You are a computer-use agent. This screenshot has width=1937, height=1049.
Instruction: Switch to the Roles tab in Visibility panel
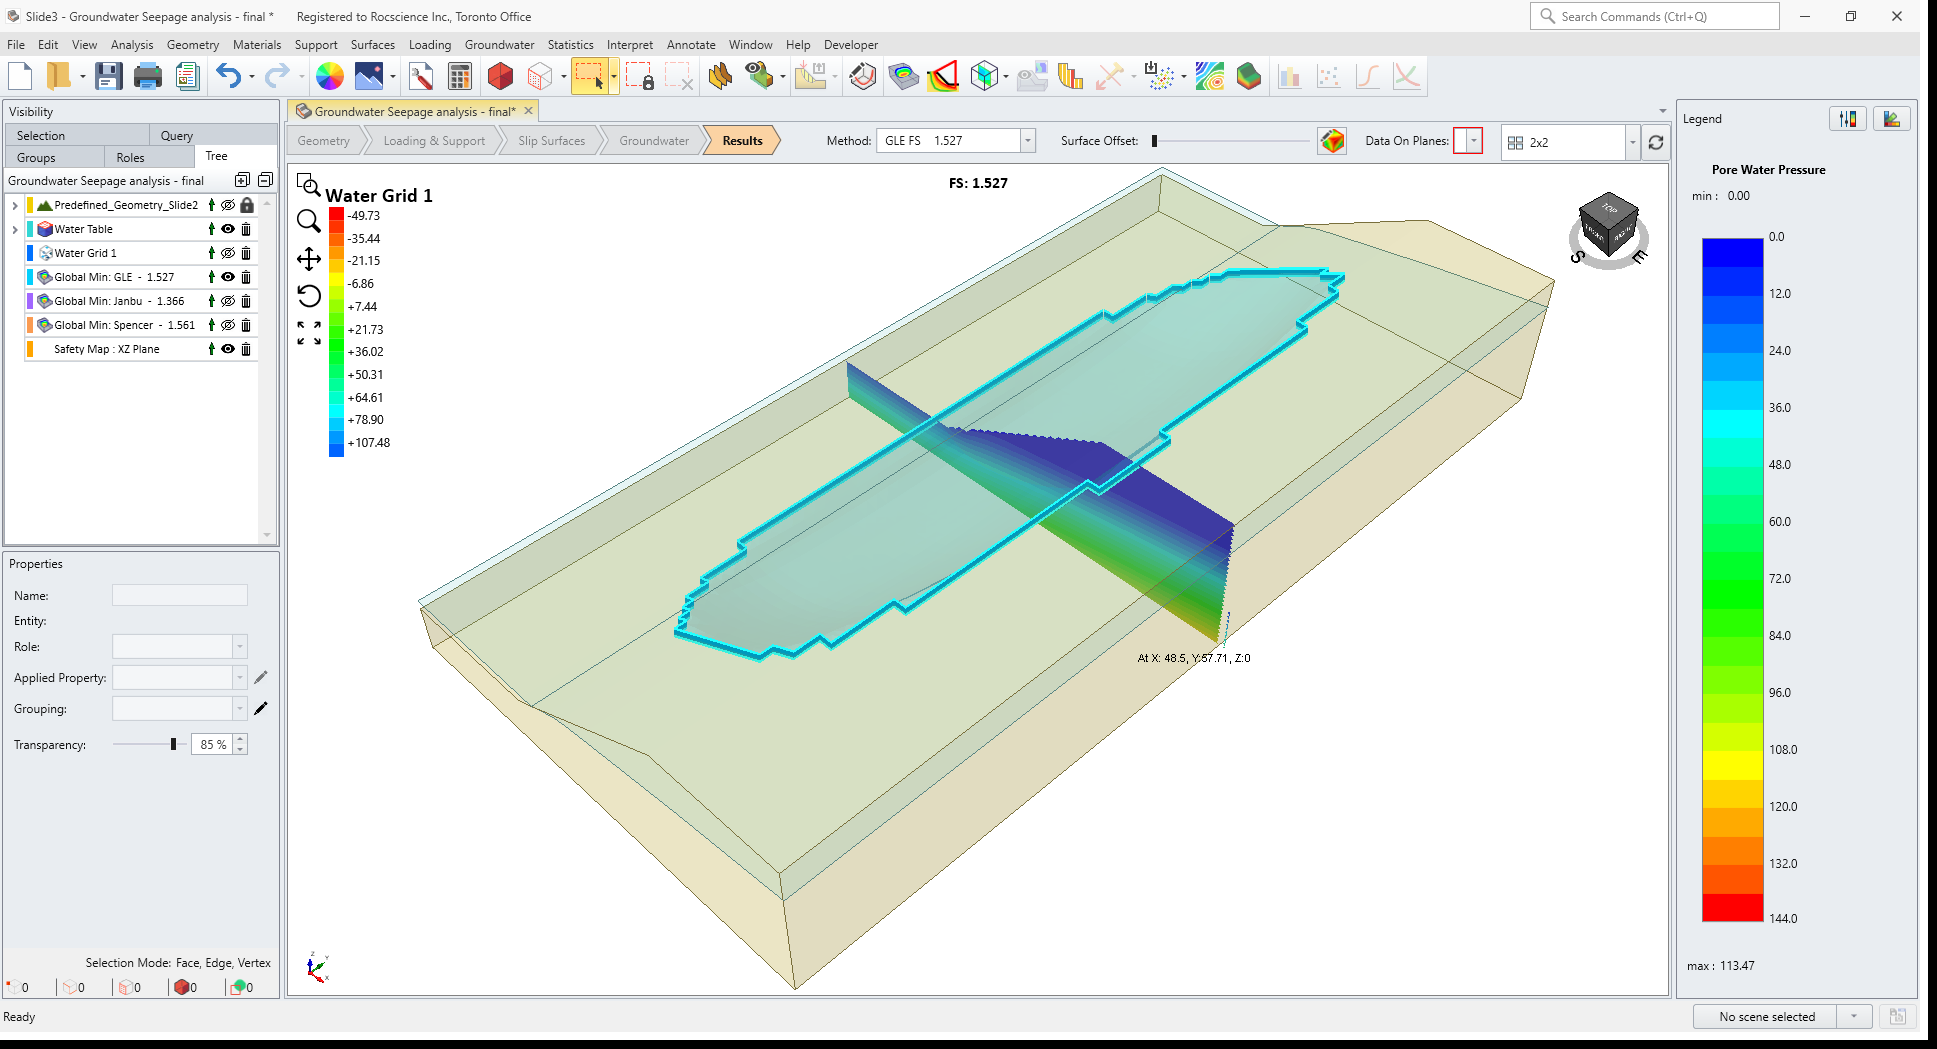click(x=130, y=156)
